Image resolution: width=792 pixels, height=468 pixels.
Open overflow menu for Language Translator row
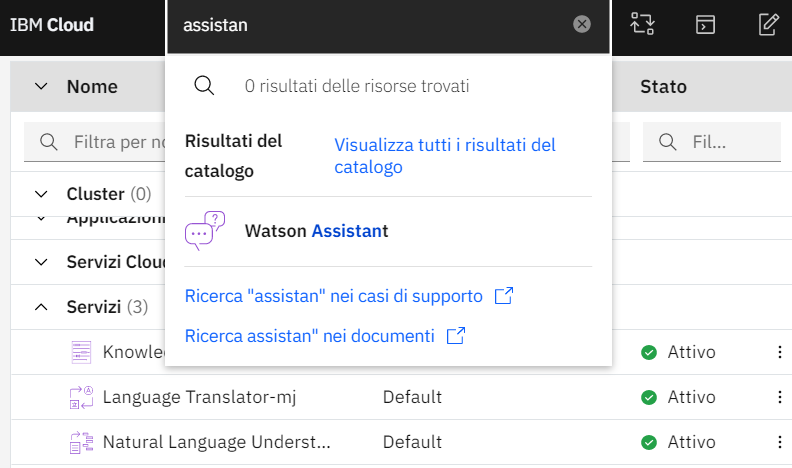pos(780,397)
